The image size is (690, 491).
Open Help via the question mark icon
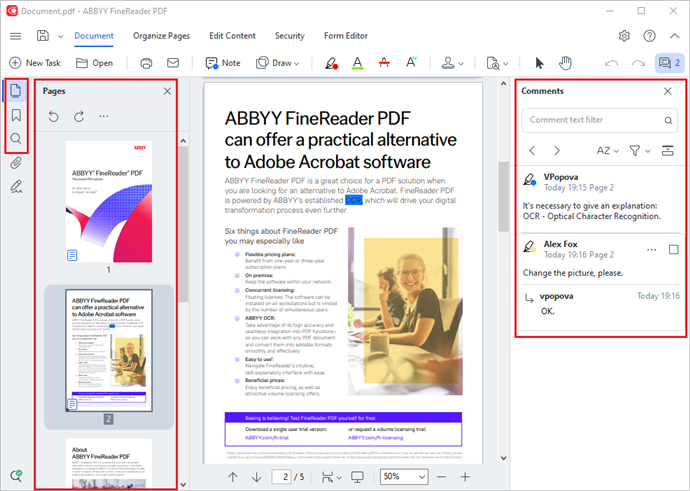click(649, 36)
